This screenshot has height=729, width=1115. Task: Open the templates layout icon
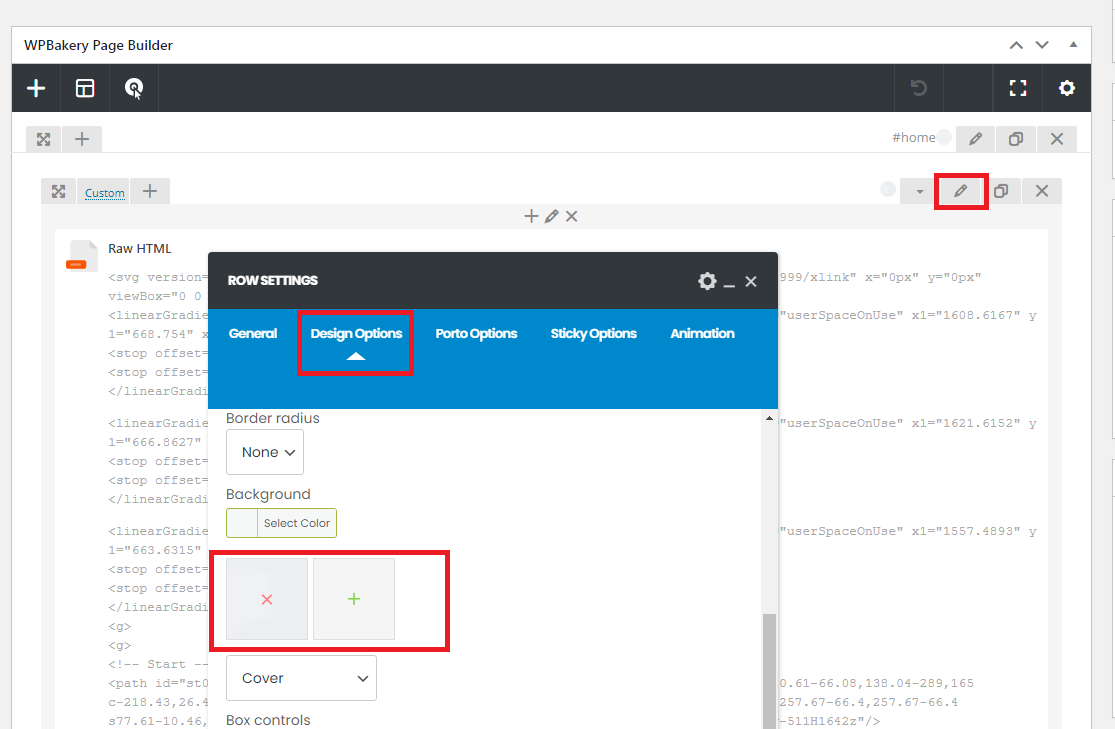pos(85,88)
